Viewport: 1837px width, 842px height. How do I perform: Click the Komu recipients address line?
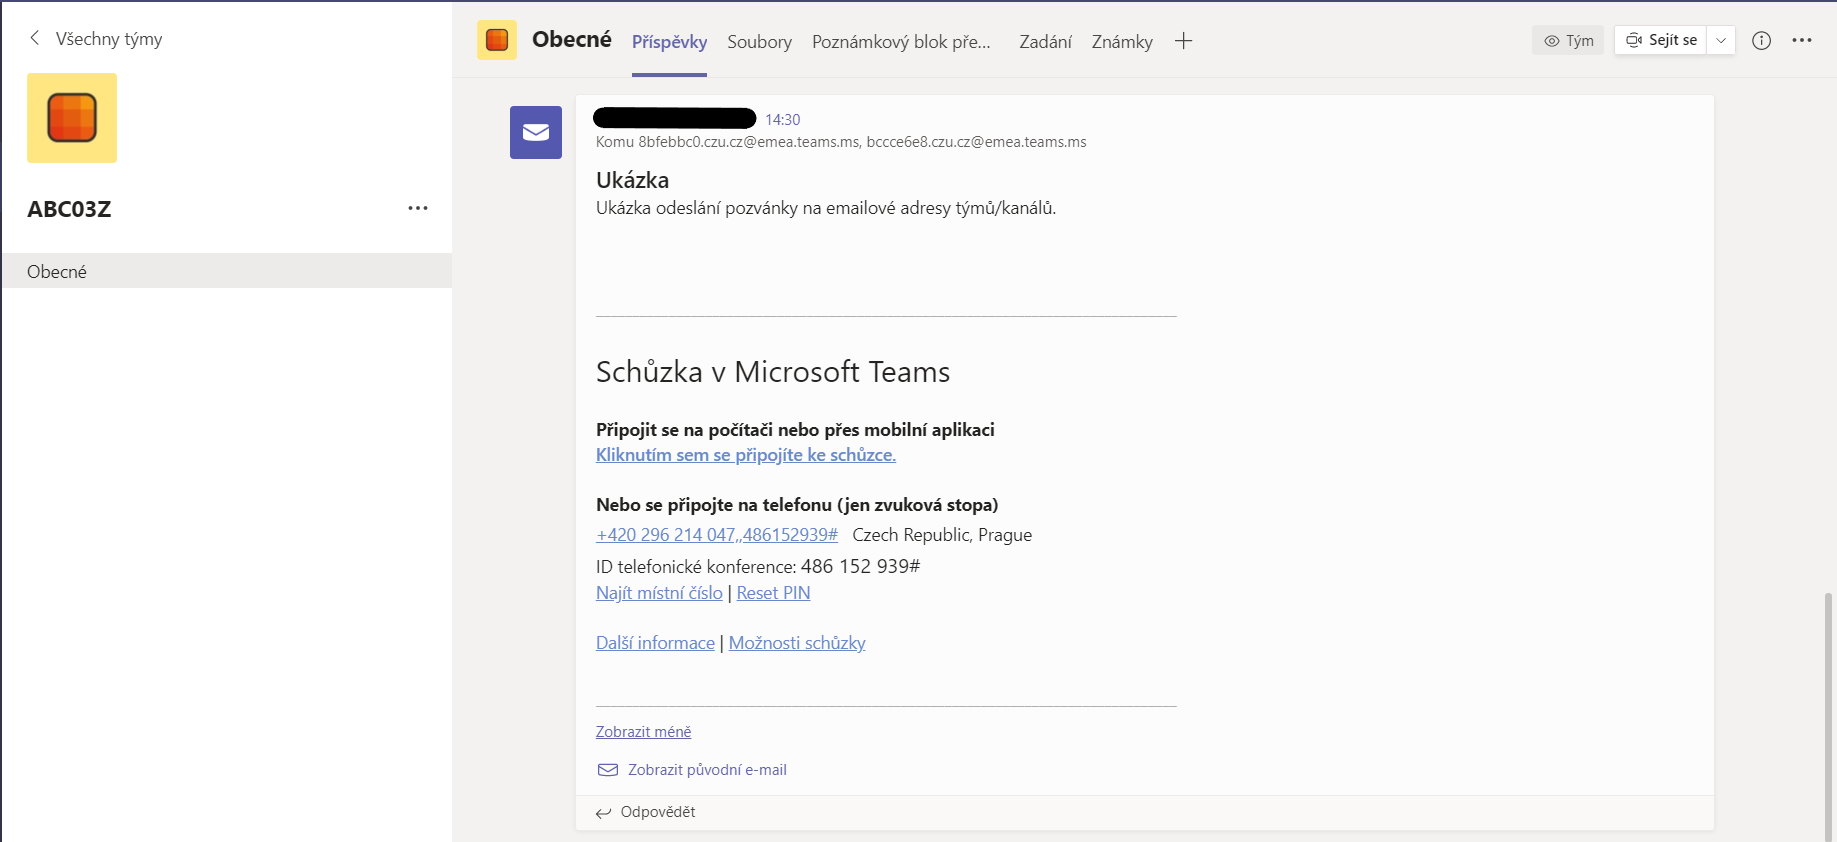pos(841,142)
